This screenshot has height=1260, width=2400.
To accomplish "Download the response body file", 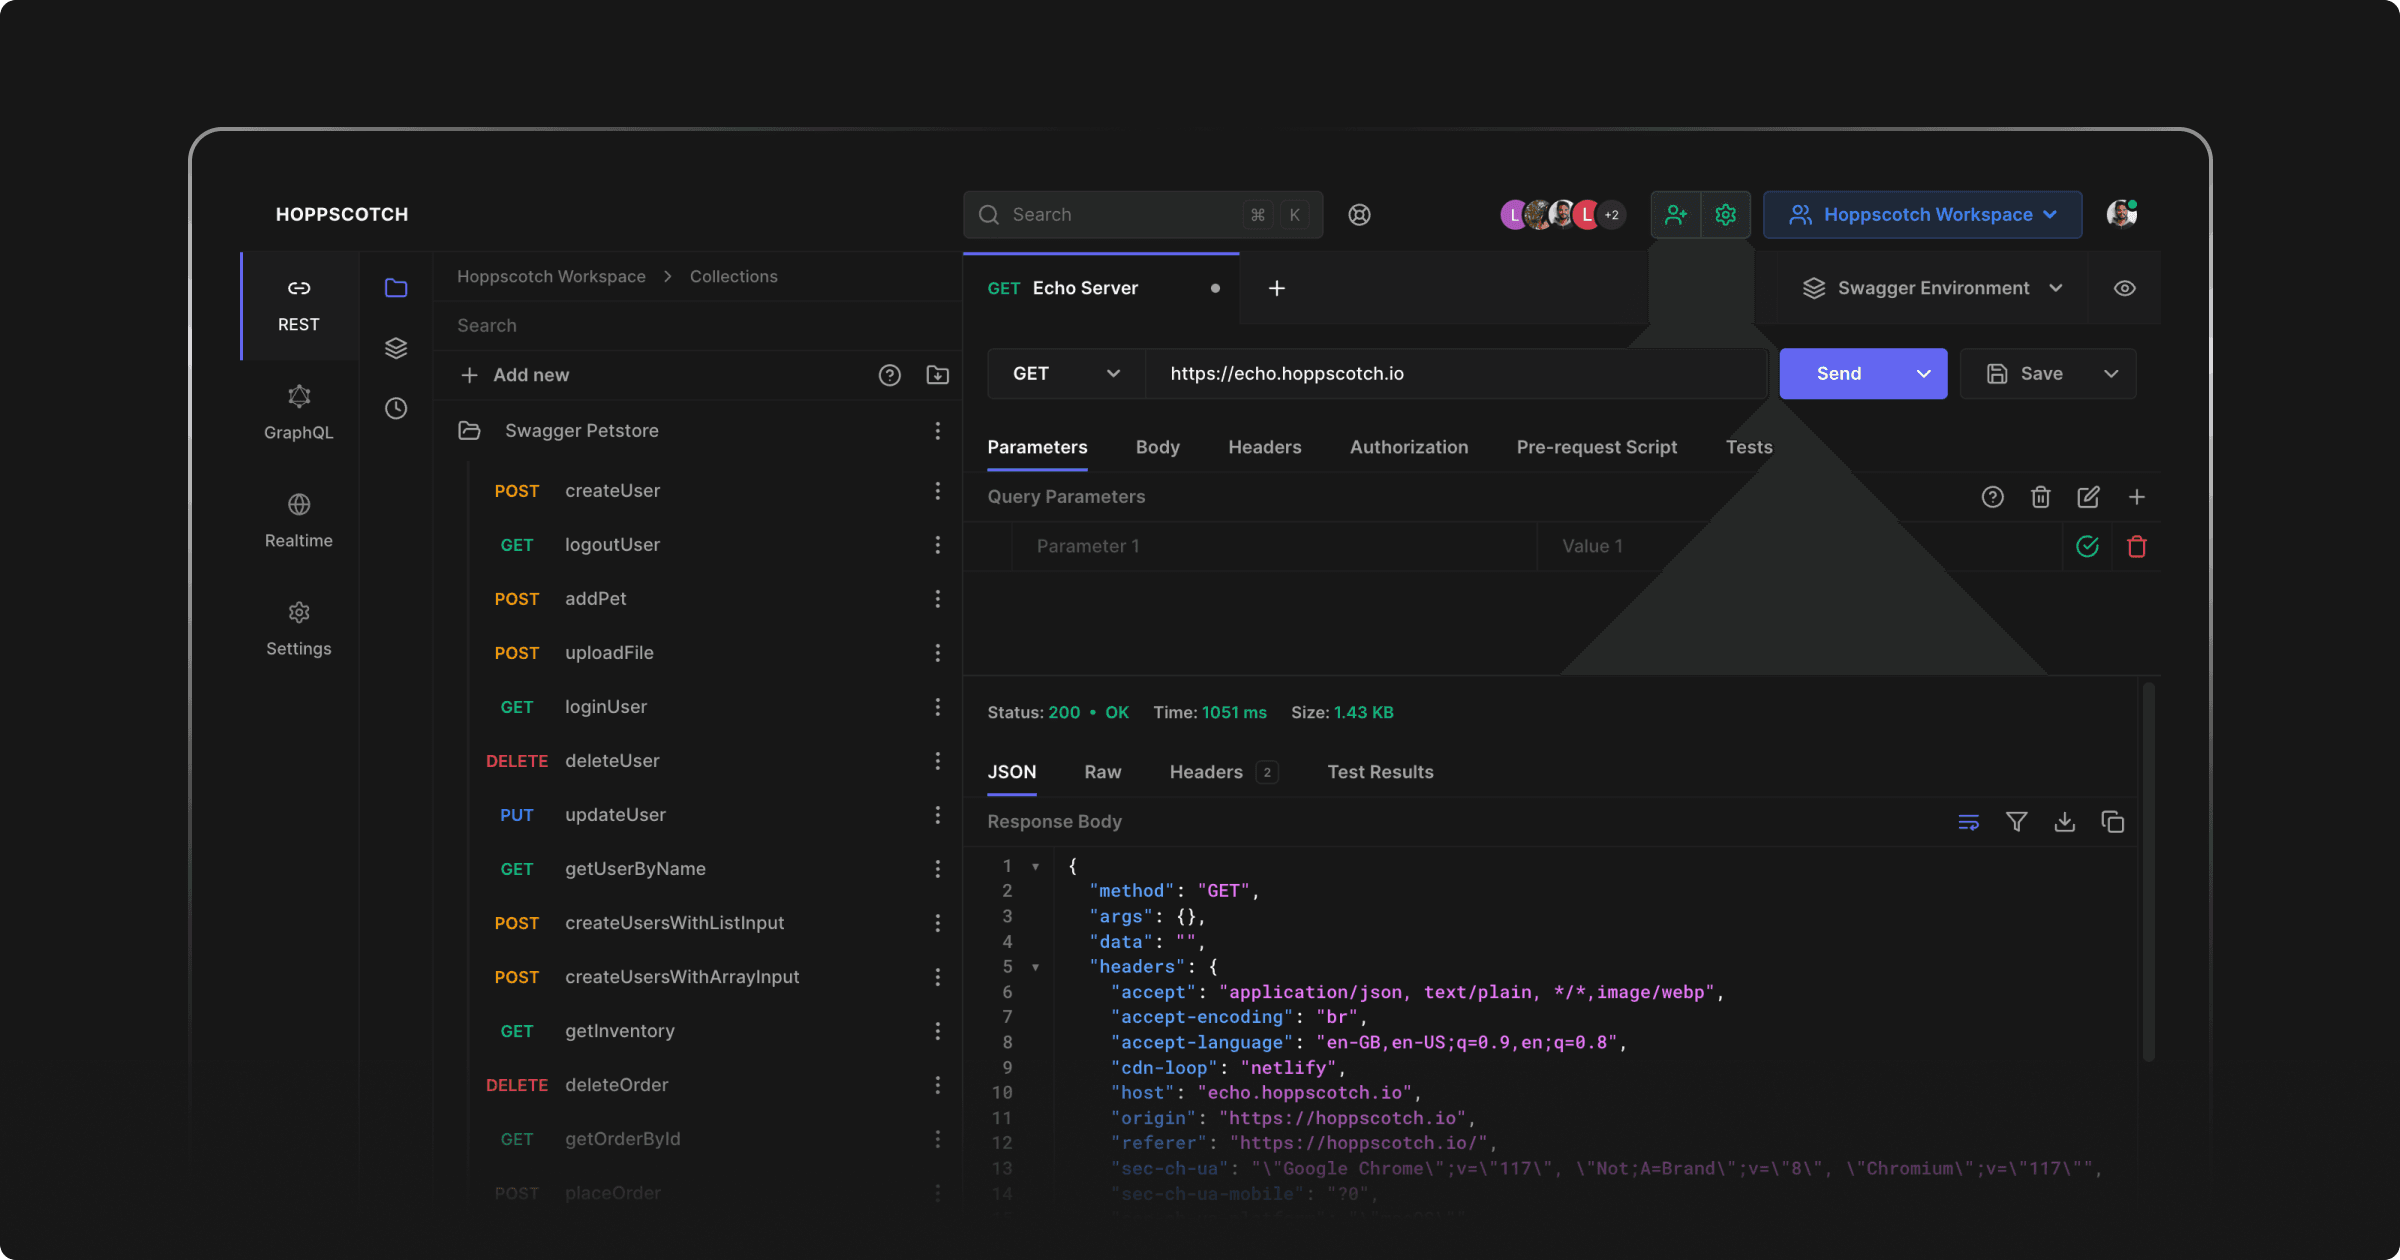I will tap(2064, 822).
